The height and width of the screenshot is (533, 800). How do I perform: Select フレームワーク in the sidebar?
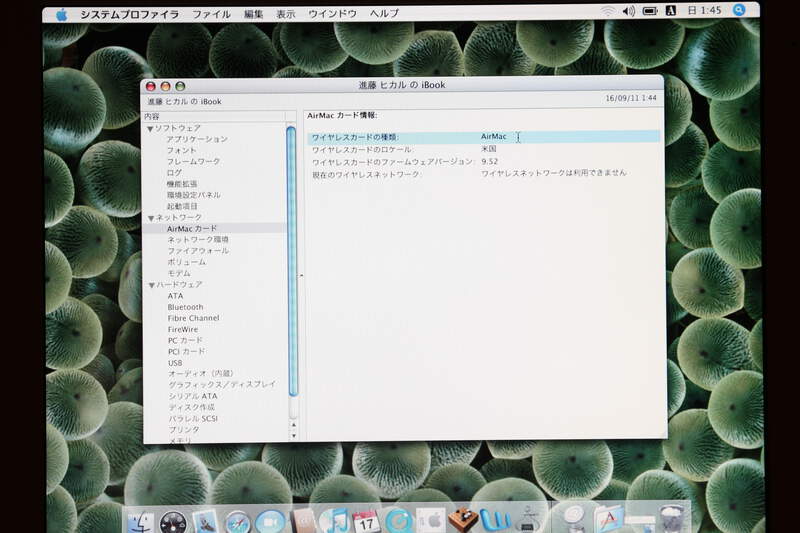193,162
